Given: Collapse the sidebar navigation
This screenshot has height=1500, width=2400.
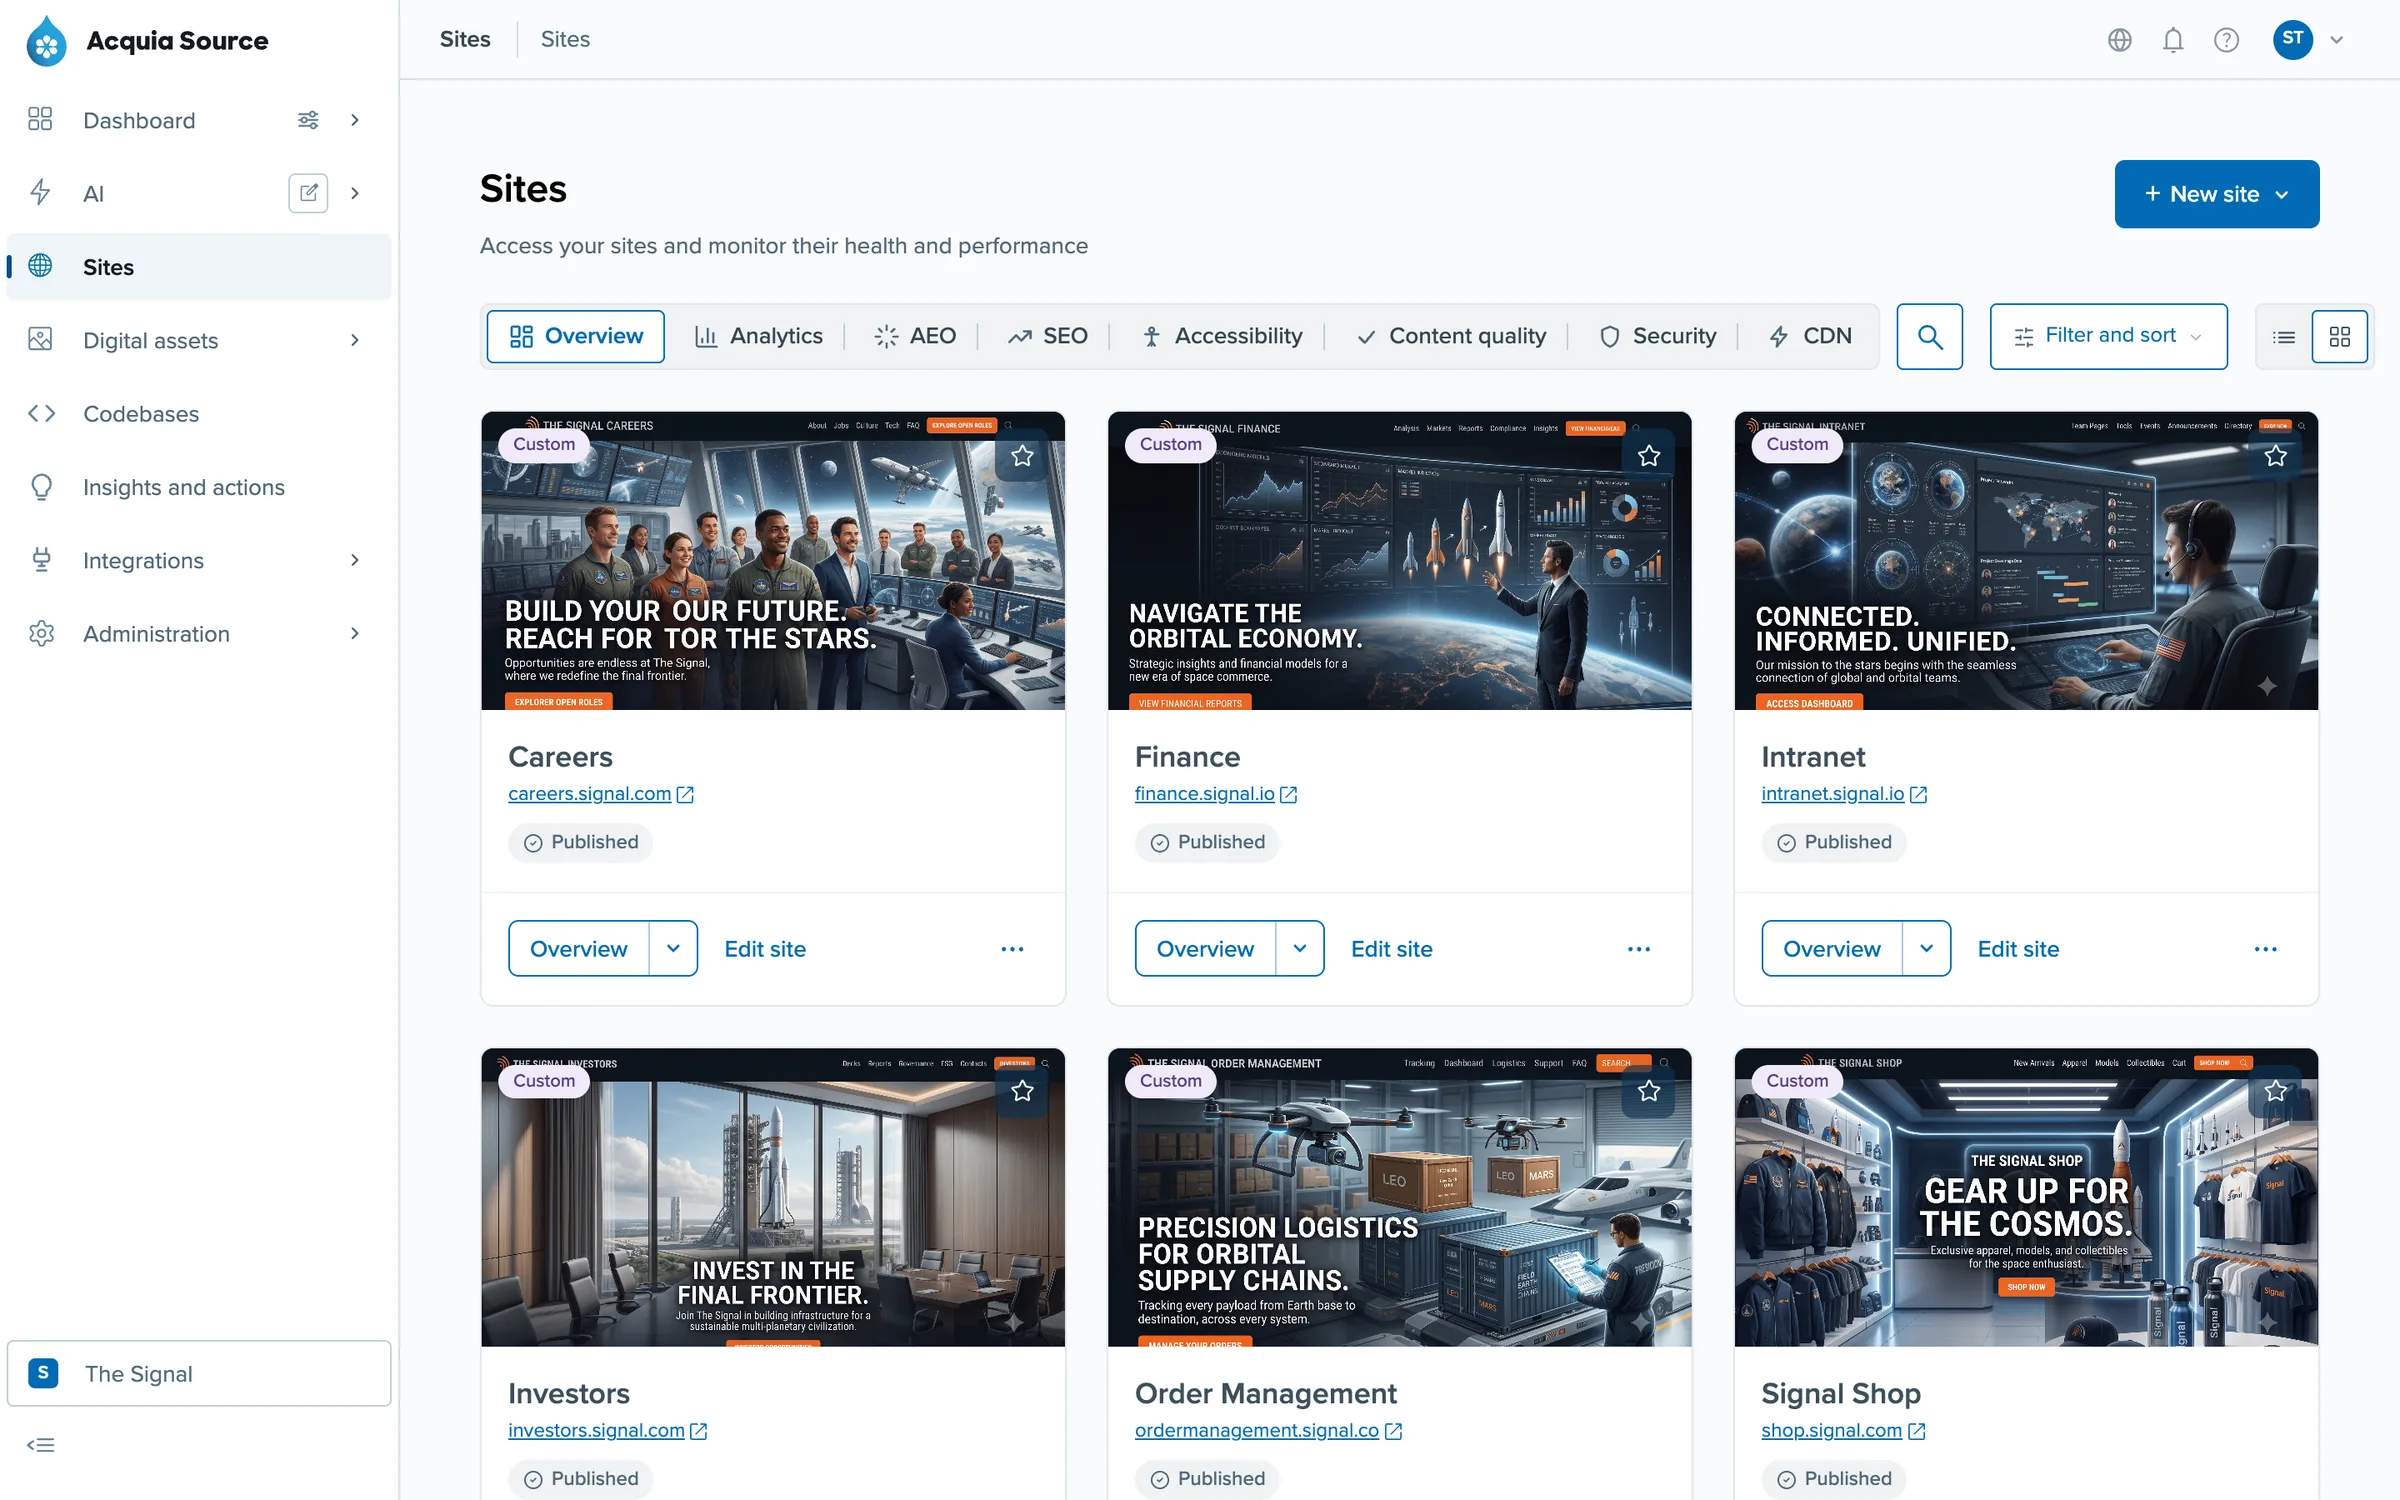Looking at the screenshot, I should pos(41,1445).
